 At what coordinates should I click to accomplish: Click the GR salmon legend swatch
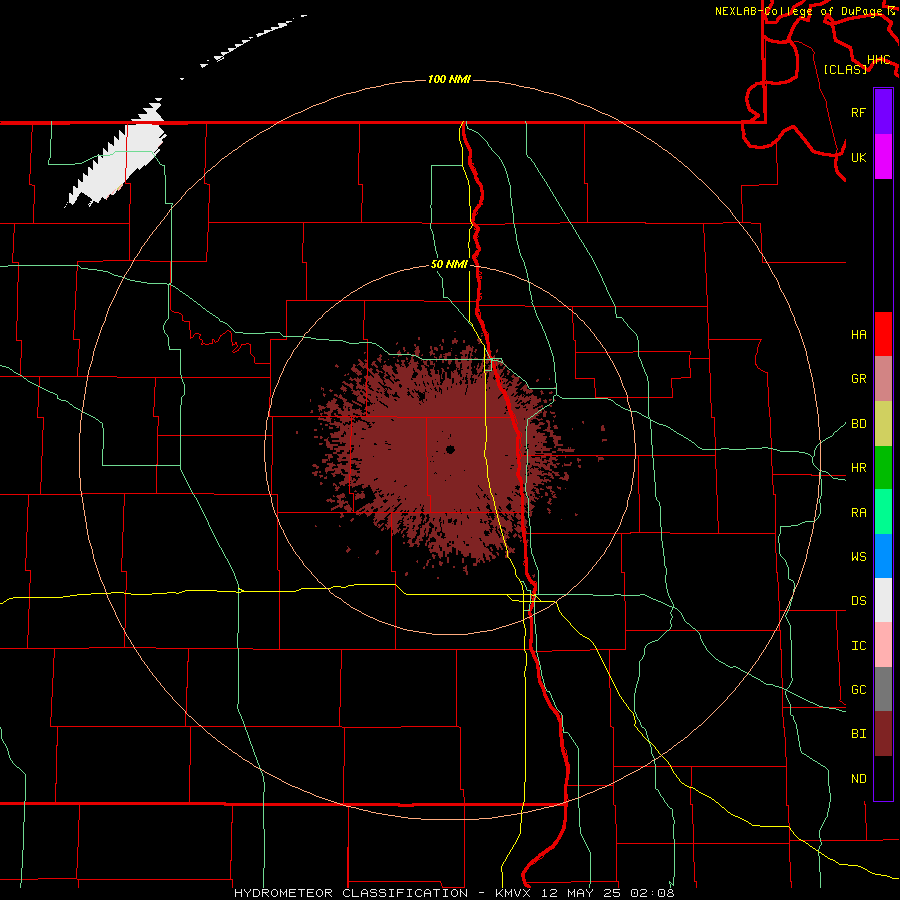click(883, 379)
